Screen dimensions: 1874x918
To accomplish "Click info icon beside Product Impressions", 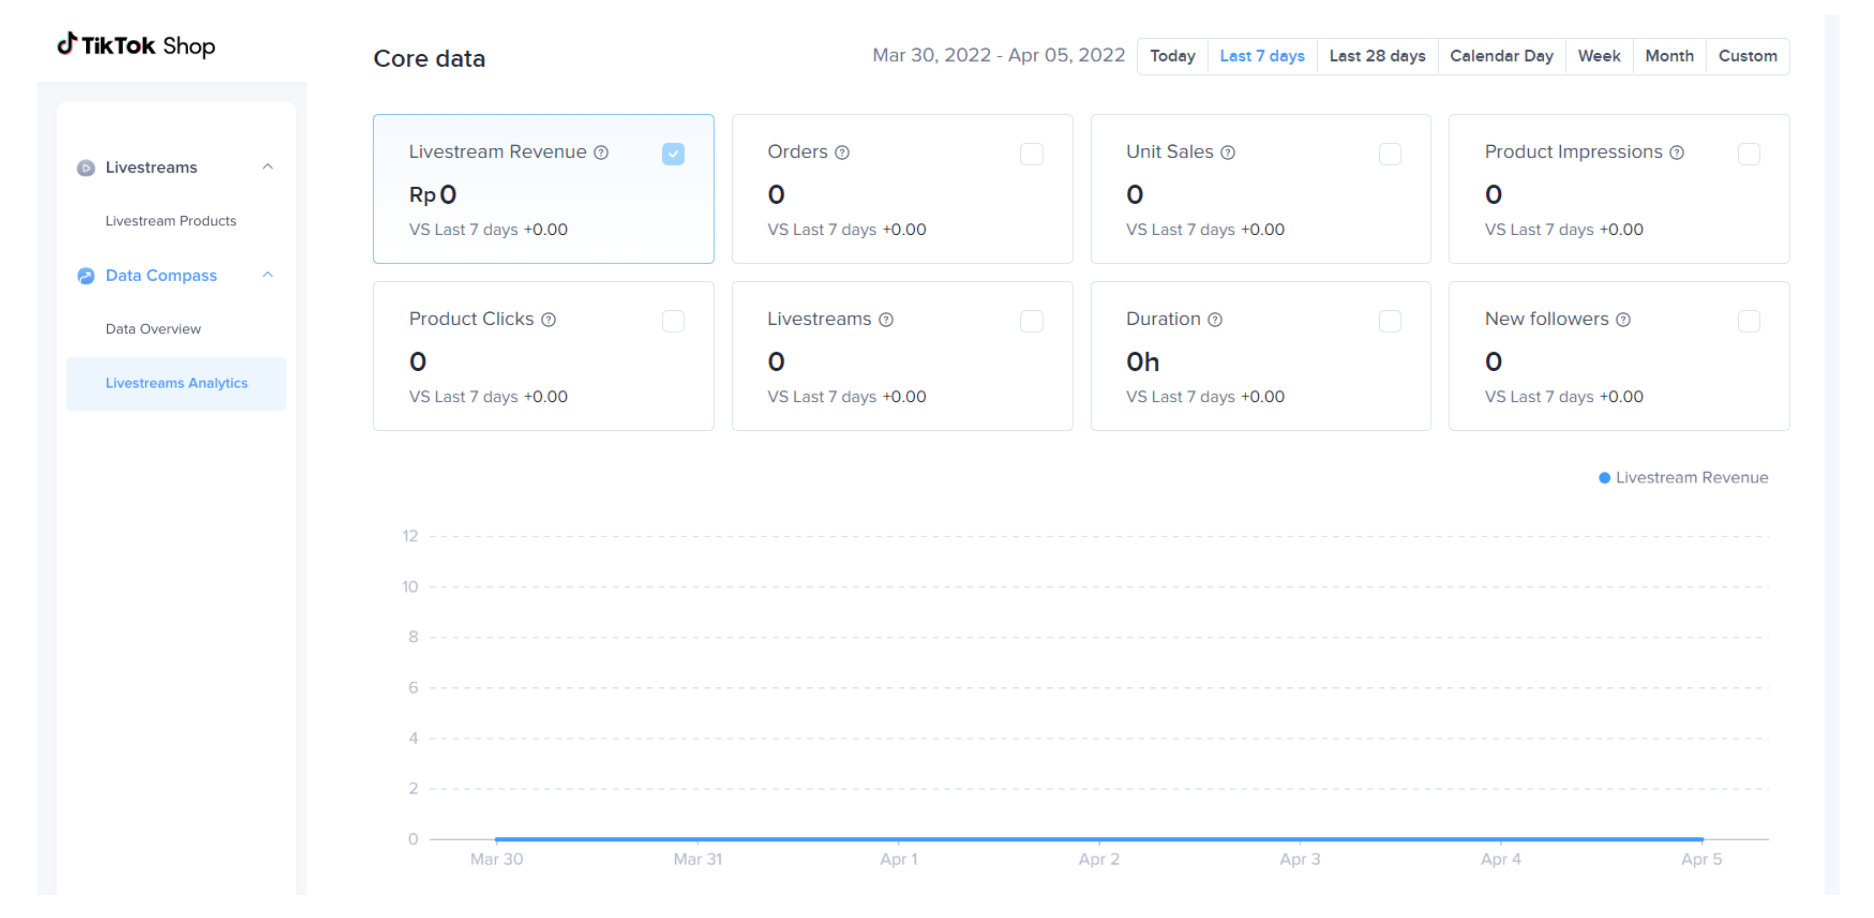I will pos(1677,153).
